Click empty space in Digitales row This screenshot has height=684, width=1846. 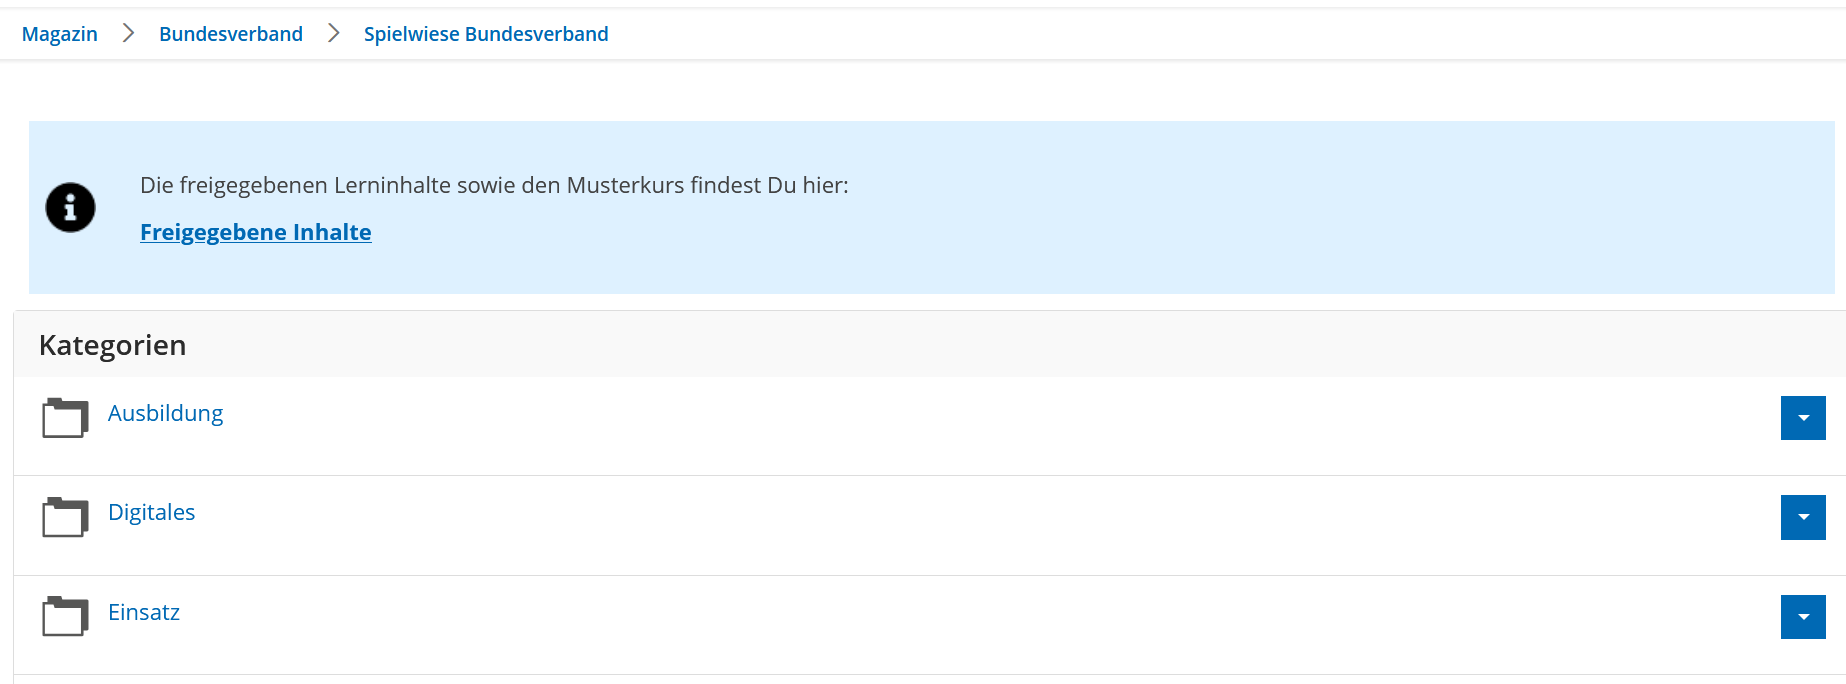pyautogui.click(x=900, y=525)
